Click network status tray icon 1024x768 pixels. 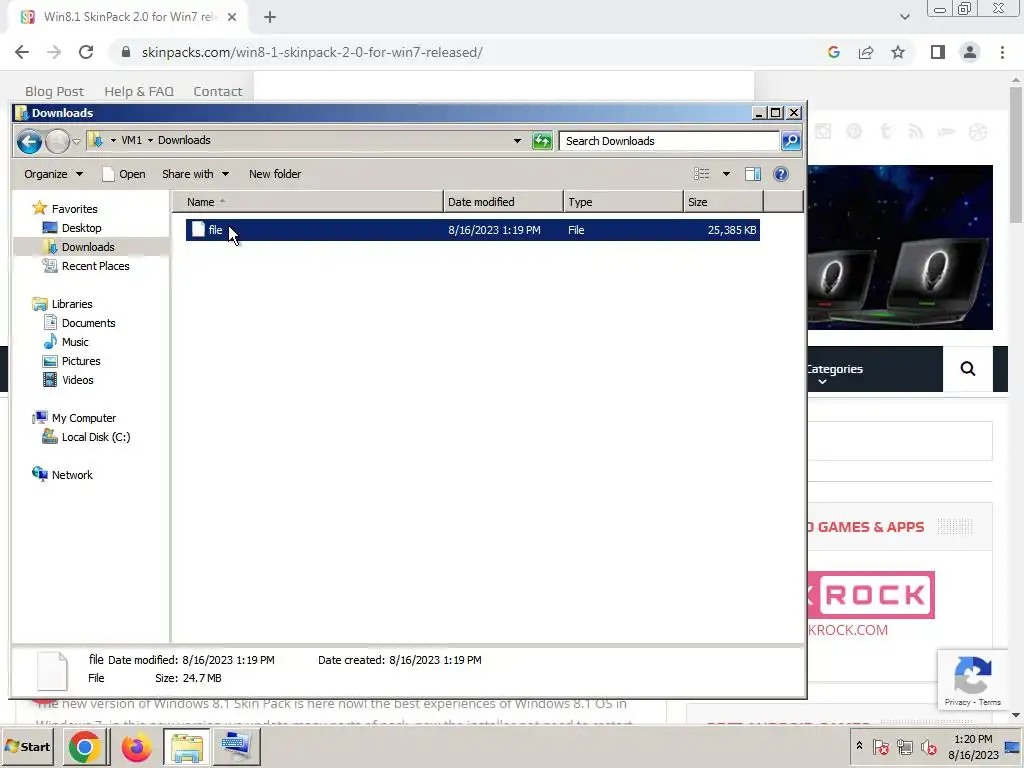click(x=904, y=746)
